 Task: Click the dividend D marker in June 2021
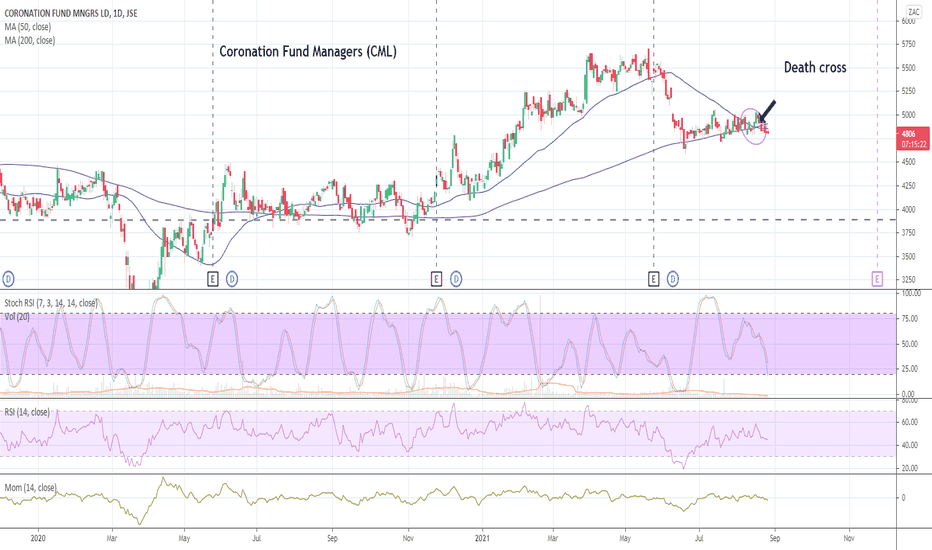tap(673, 278)
